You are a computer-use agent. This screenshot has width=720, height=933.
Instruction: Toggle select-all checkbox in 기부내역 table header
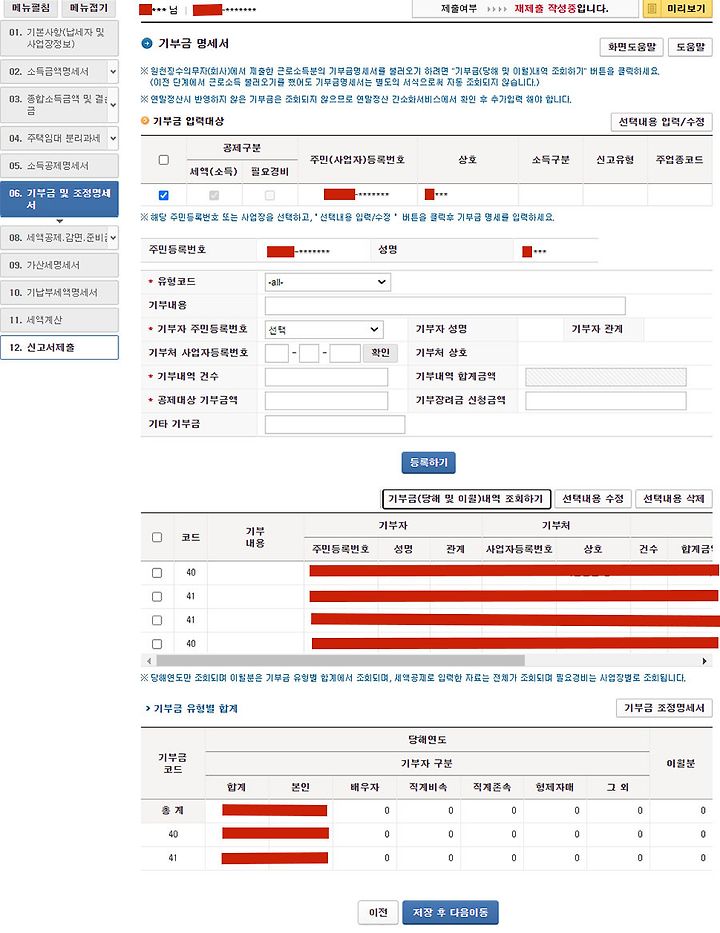point(157,537)
